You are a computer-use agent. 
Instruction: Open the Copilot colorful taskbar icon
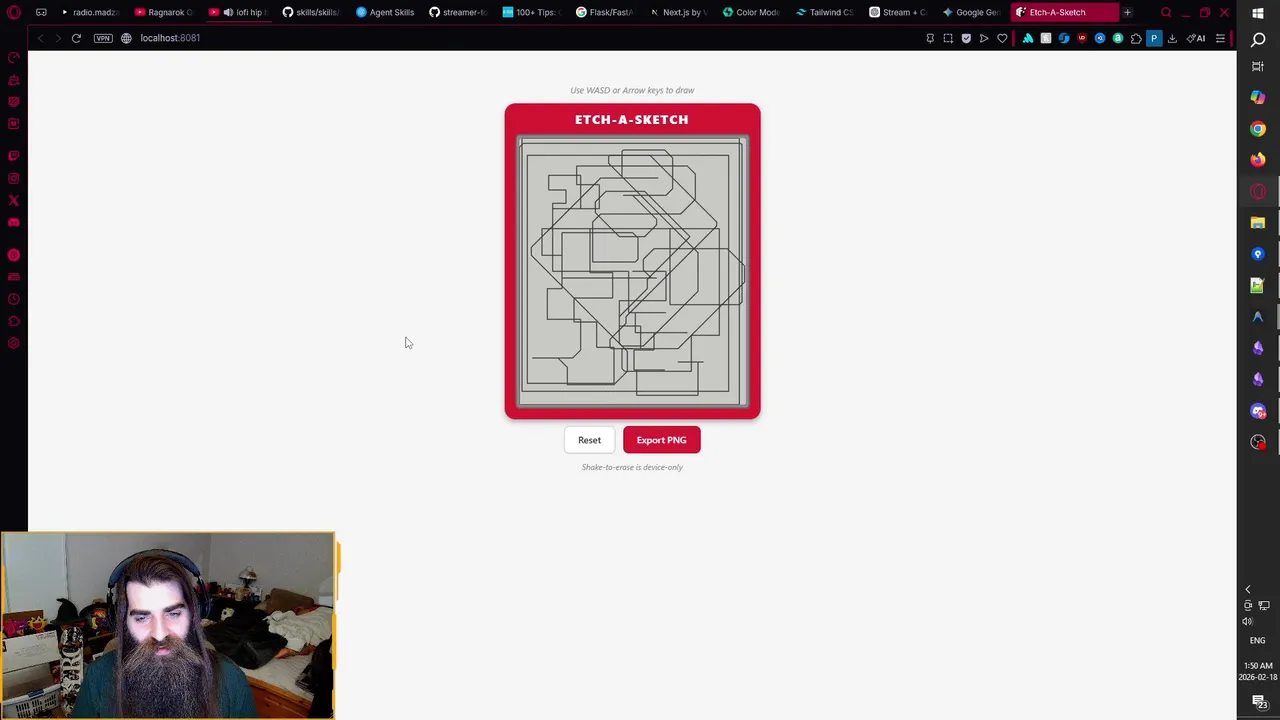click(1258, 97)
